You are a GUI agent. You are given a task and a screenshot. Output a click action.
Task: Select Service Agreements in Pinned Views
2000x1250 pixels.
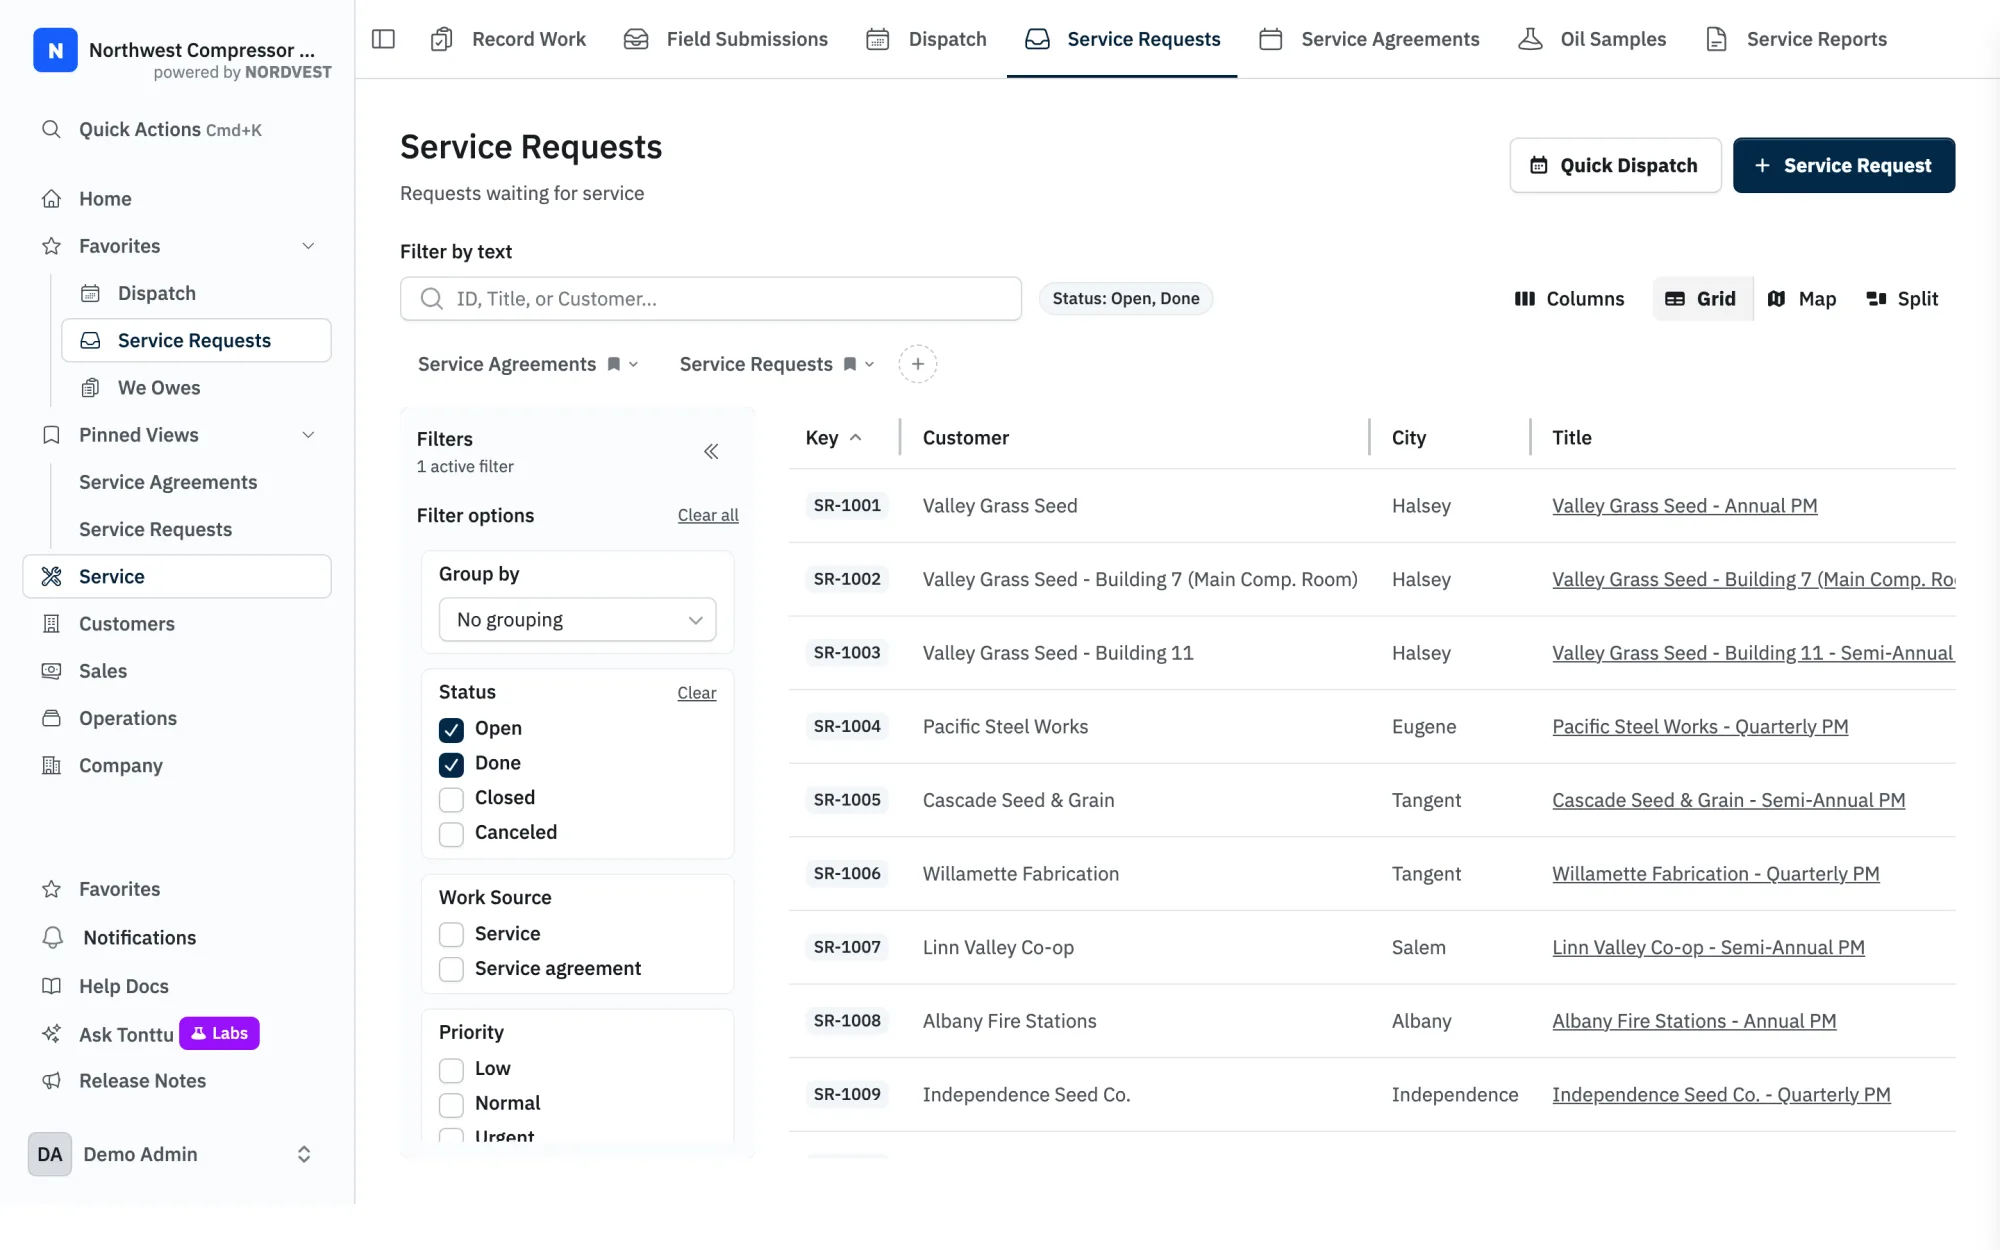168,482
